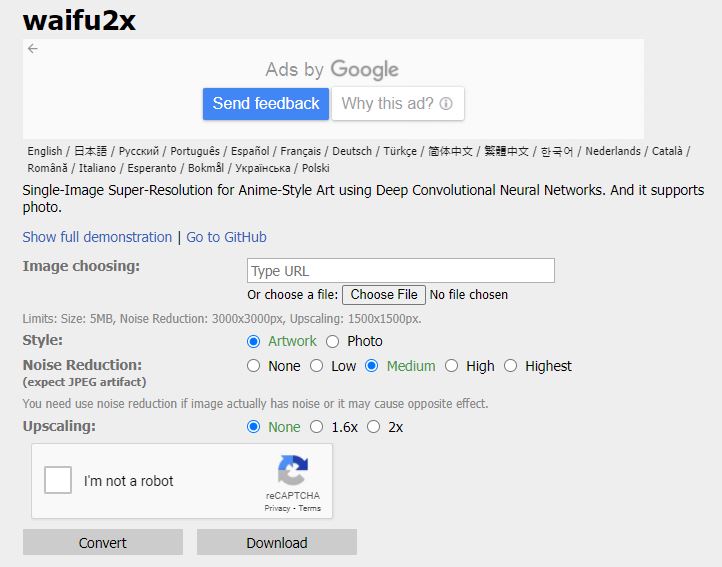Open the Go to GitHub link
The height and width of the screenshot is (567, 722).
click(226, 237)
